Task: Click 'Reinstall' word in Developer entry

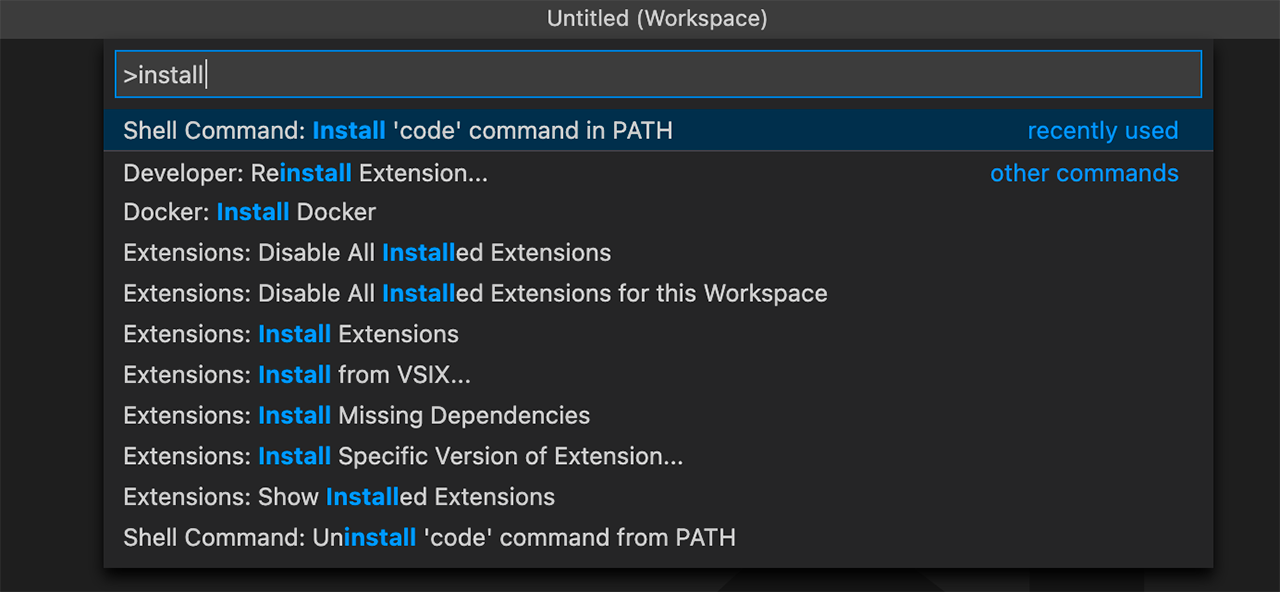Action: point(301,173)
